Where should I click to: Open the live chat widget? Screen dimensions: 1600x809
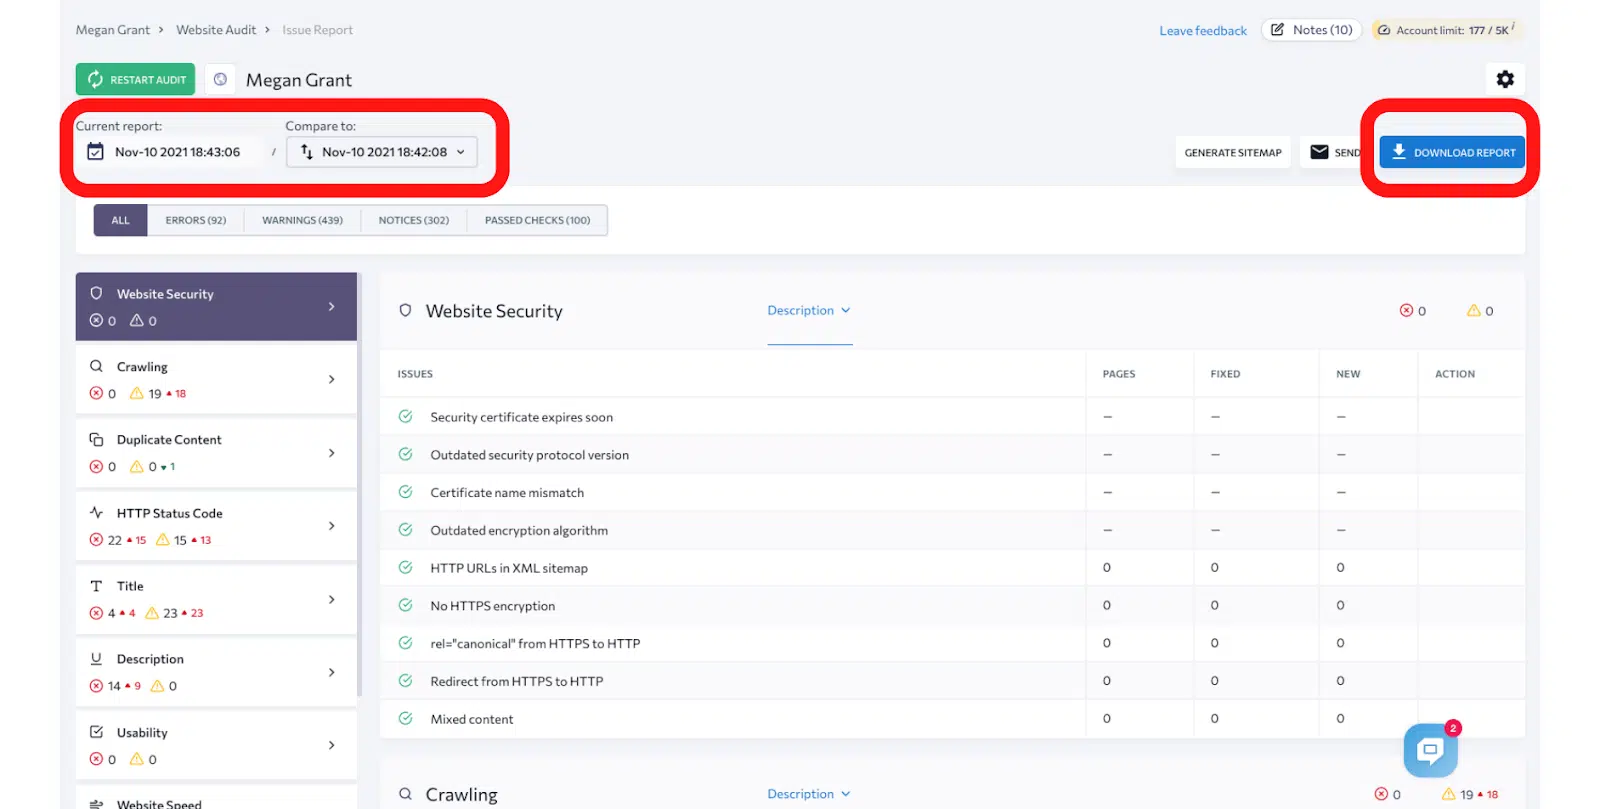click(1430, 750)
